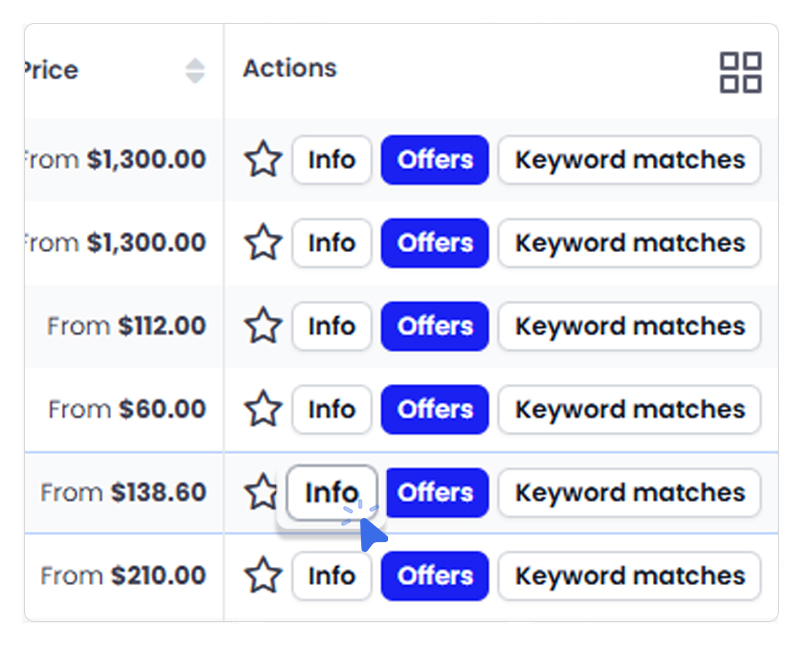Mark the $138.60 row as favorite
This screenshot has width=800, height=645.
tap(261, 492)
